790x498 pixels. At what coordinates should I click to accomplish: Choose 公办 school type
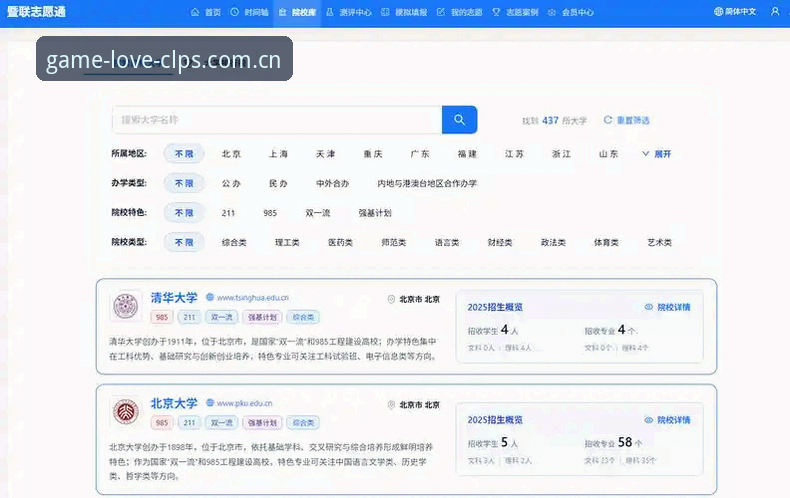point(231,183)
